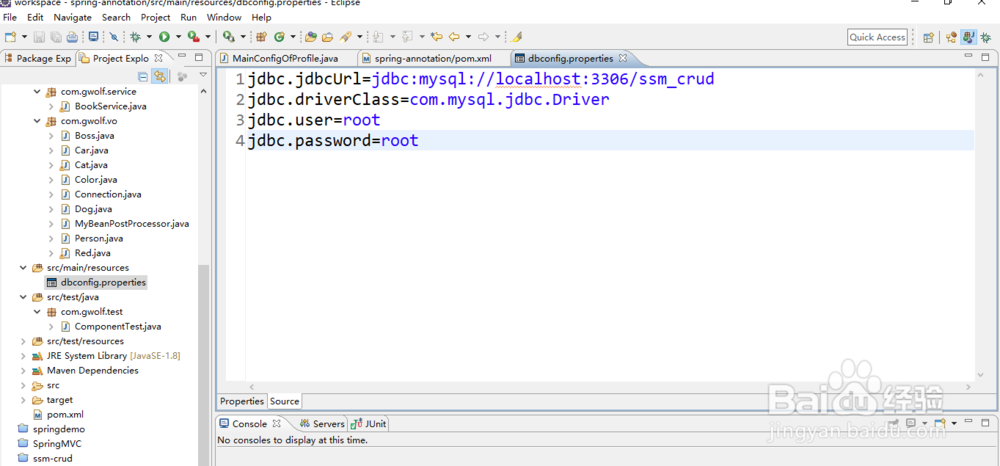
Task: Switch to the Servers view tab
Action: (322, 424)
